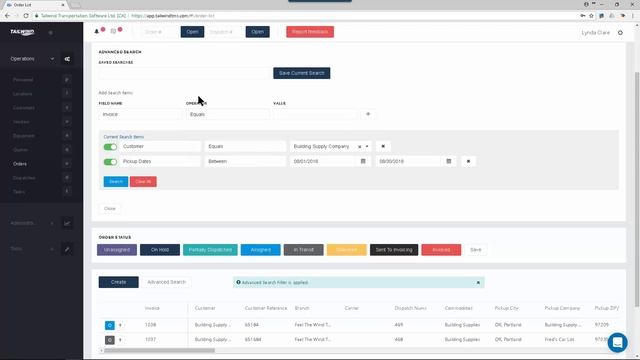Open Locations in the sidebar
The width and height of the screenshot is (640, 360).
coord(22,94)
